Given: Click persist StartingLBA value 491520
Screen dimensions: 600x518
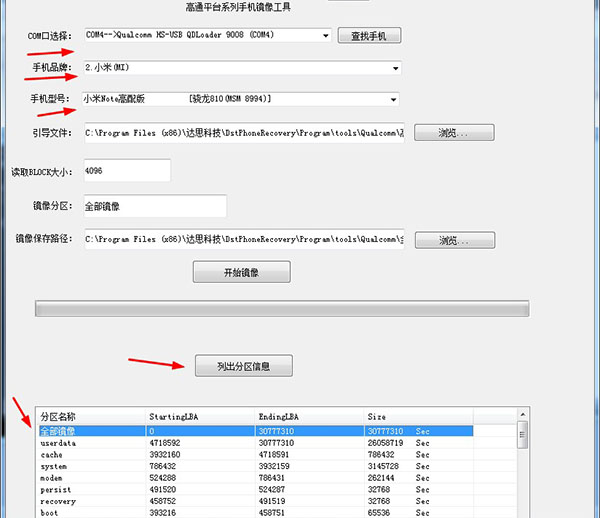Looking at the screenshot, I should [163, 489].
